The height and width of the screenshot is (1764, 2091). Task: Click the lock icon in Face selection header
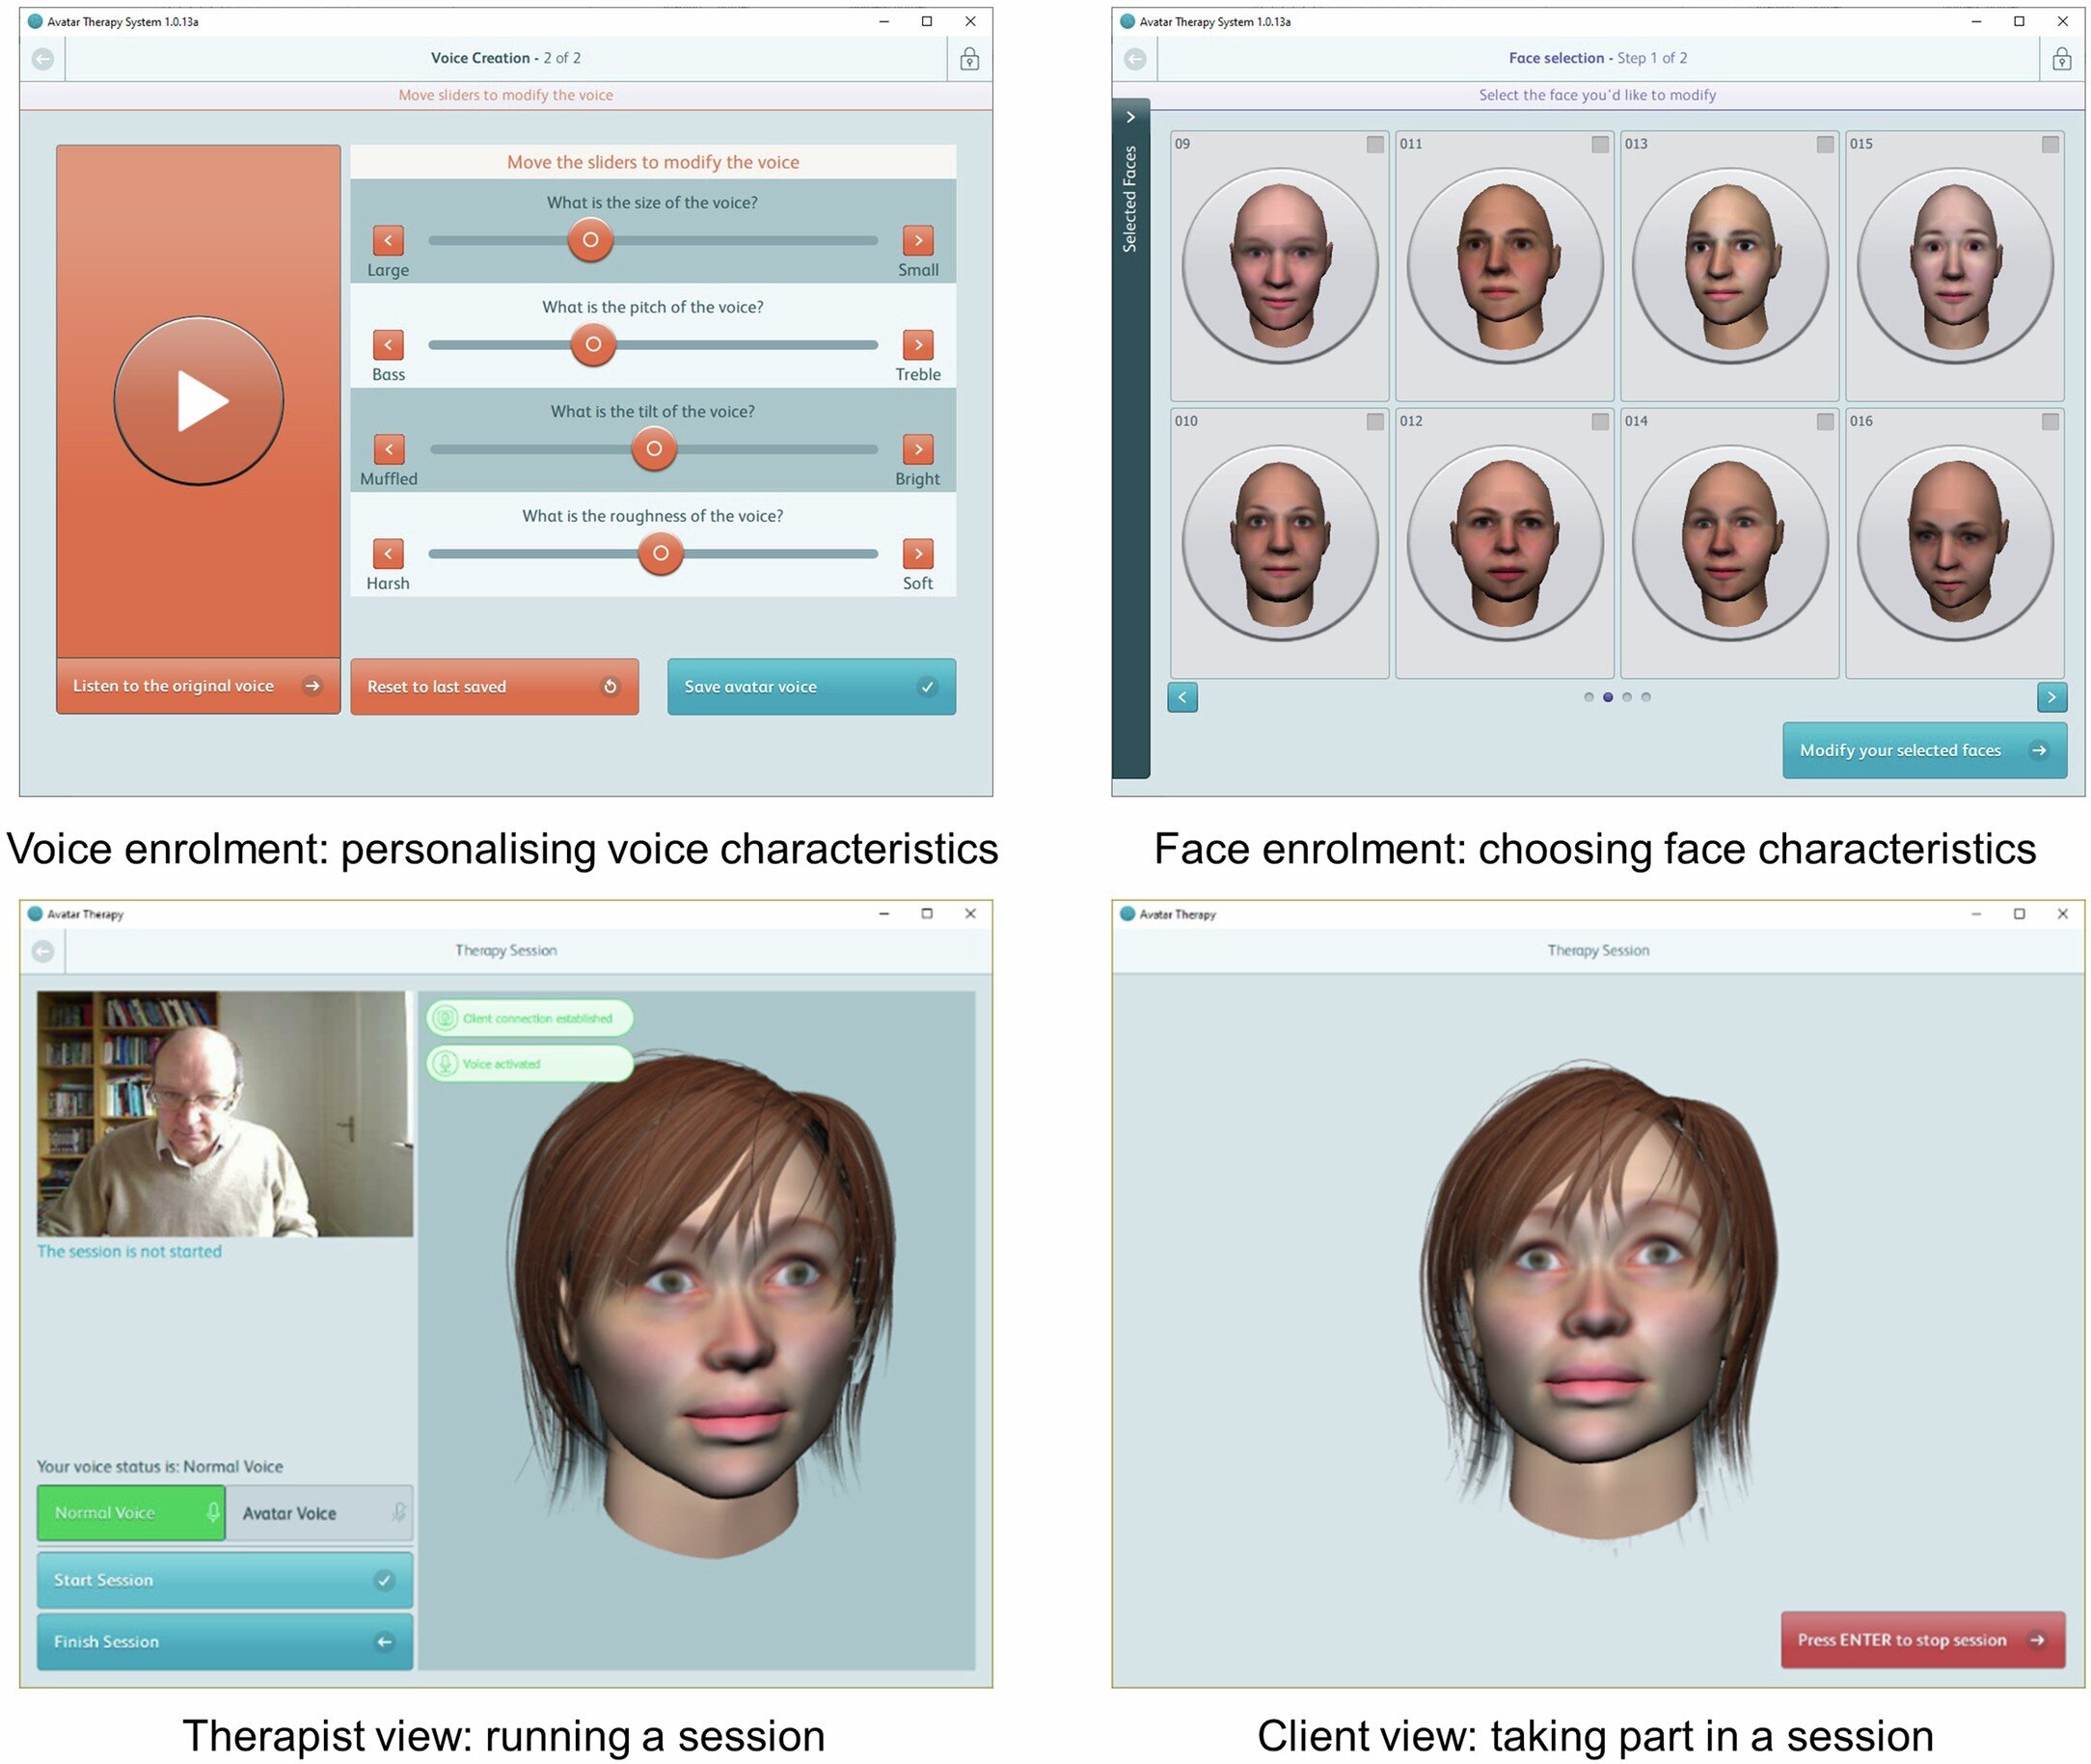(x=2062, y=58)
